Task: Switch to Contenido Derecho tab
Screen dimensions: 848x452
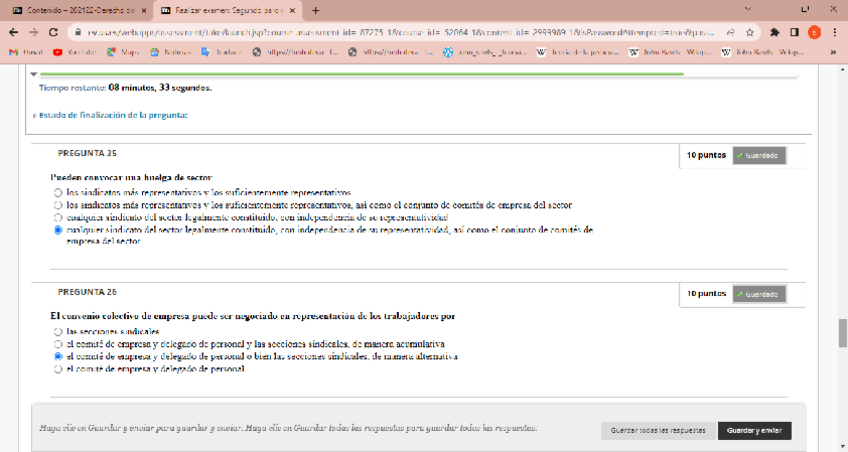Action: (80, 10)
